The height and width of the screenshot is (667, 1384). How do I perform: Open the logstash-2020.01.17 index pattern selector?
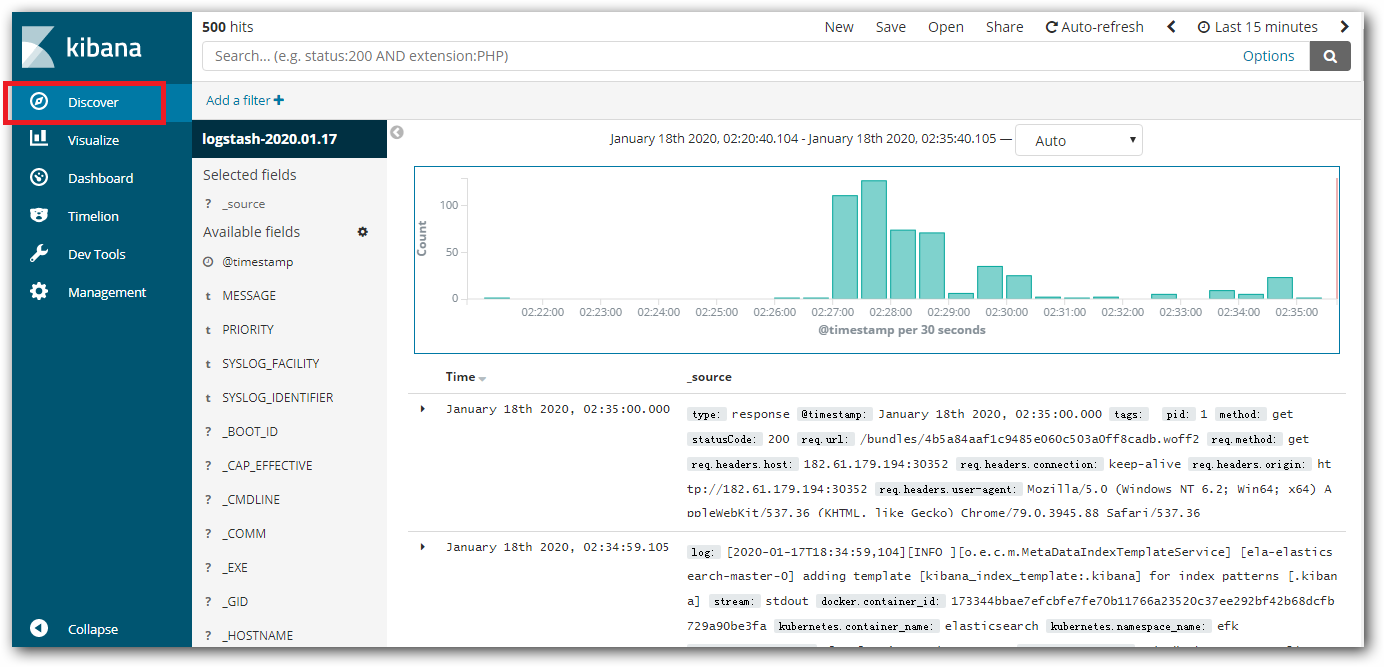[289, 139]
